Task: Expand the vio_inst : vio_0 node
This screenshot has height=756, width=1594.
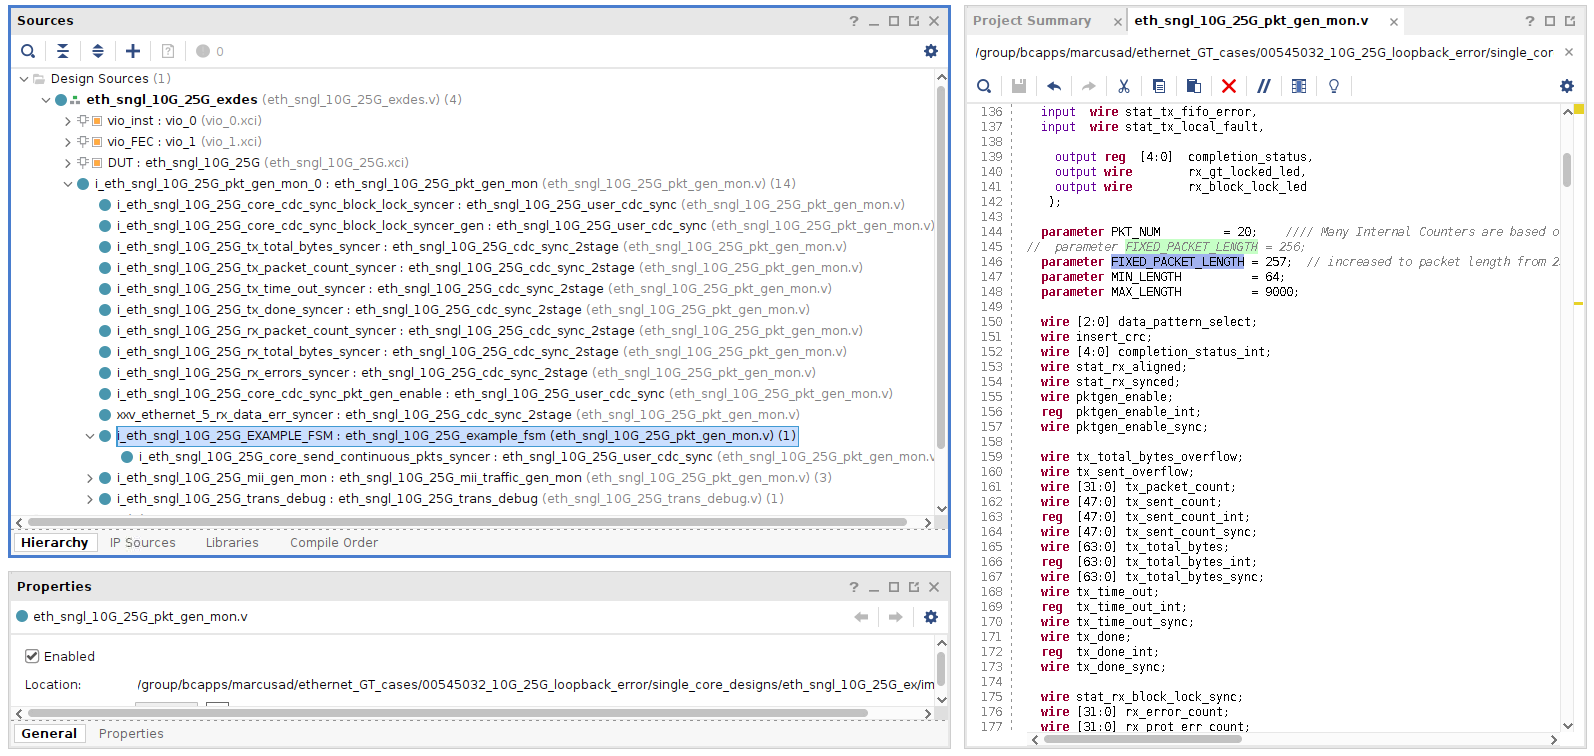Action: pos(68,121)
